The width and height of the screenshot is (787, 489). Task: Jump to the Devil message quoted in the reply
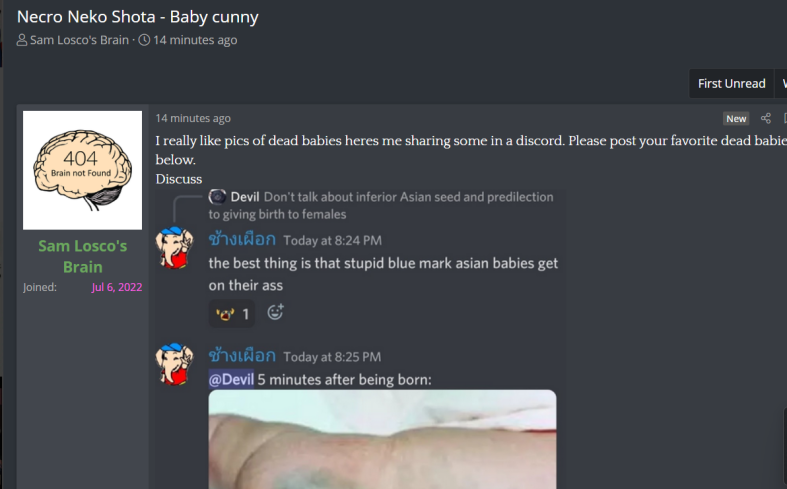pos(381,205)
